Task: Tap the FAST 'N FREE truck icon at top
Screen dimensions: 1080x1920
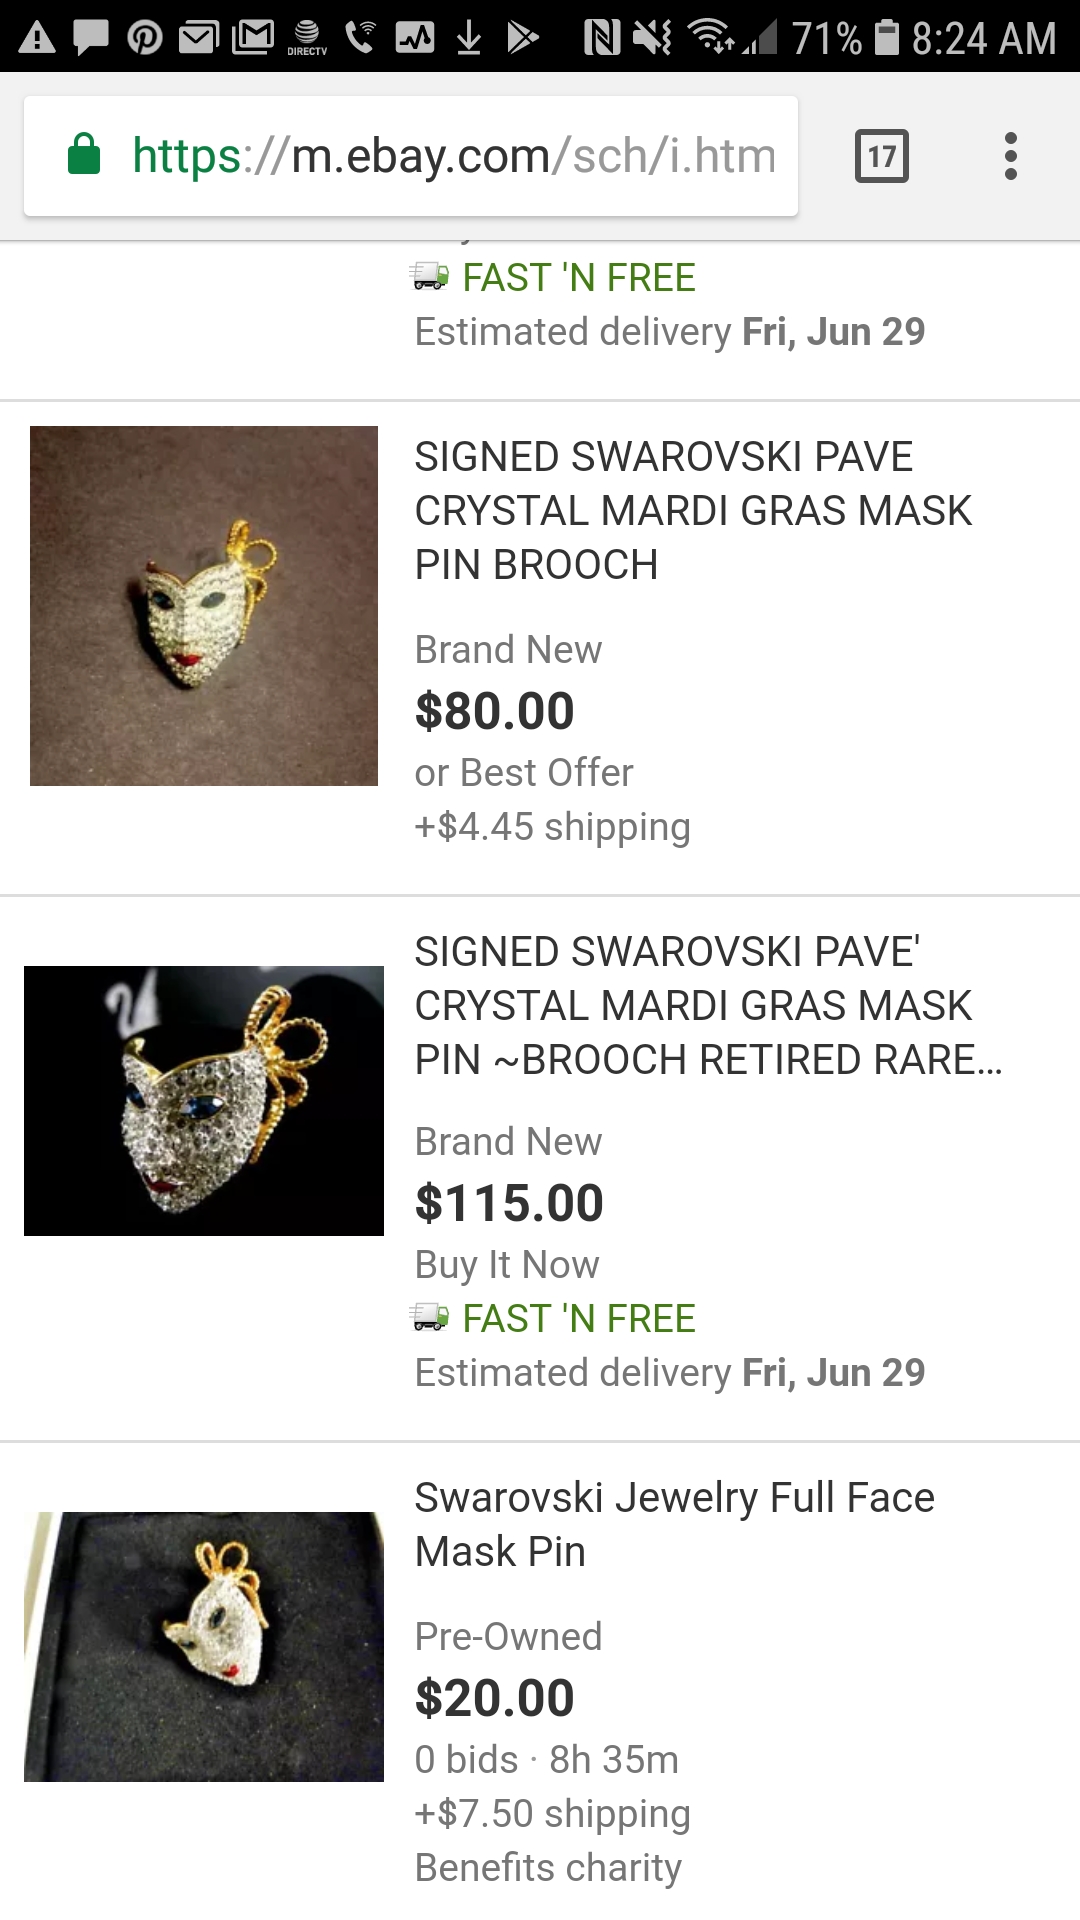Action: (430, 276)
